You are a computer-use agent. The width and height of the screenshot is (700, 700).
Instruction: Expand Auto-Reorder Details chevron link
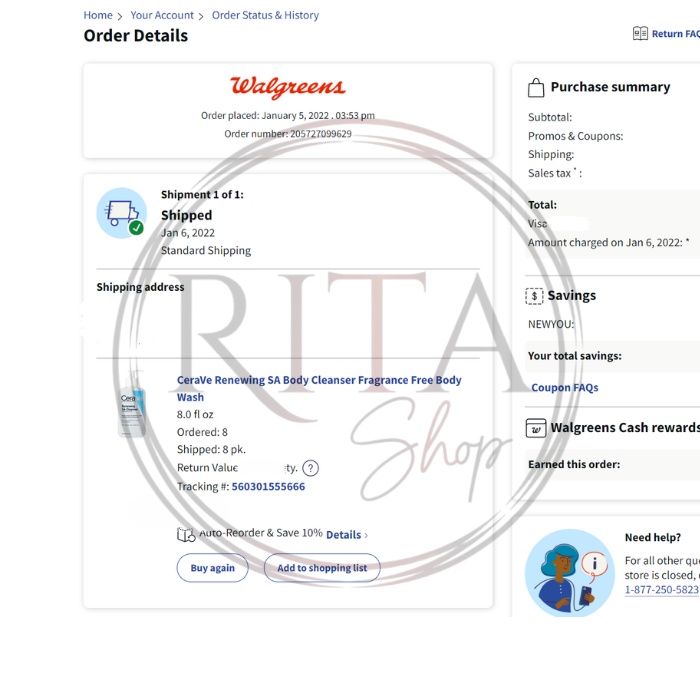tap(346, 535)
